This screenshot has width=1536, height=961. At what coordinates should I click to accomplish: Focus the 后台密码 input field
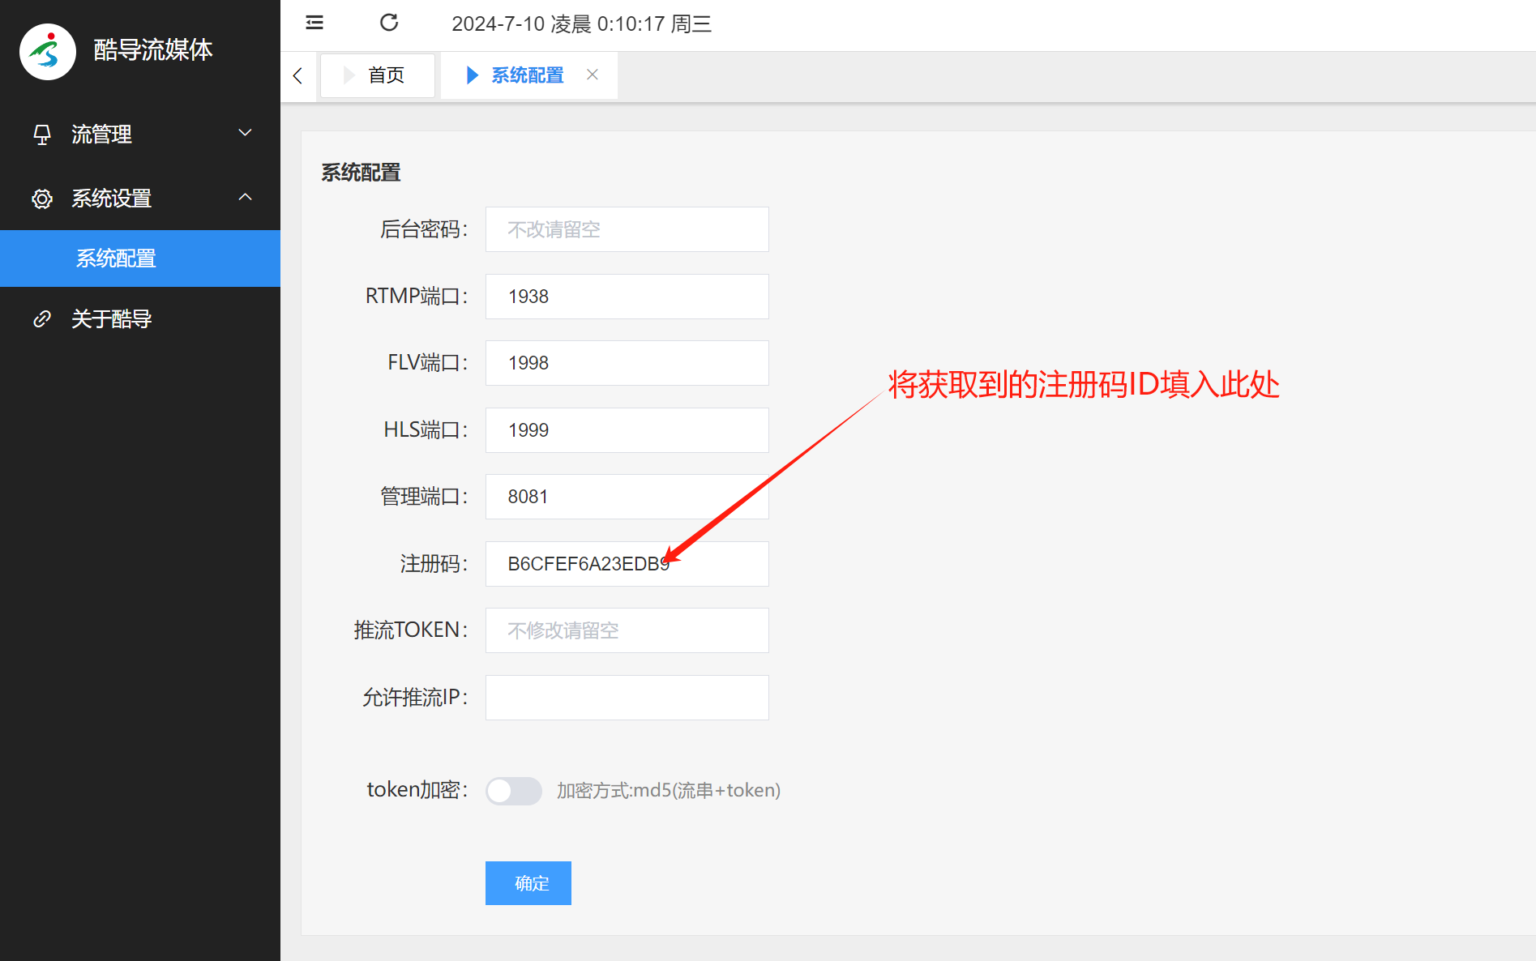[x=627, y=230]
